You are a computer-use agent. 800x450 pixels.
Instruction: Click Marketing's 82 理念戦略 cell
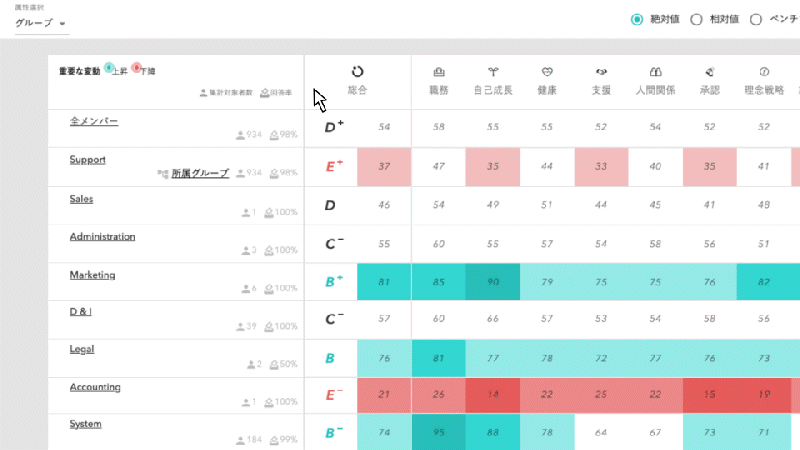click(764, 282)
